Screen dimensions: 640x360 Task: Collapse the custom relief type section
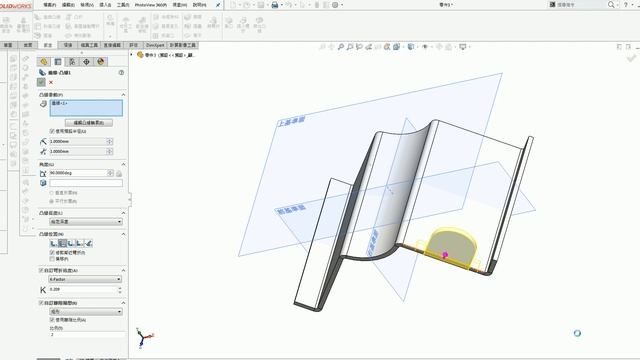coord(123,303)
